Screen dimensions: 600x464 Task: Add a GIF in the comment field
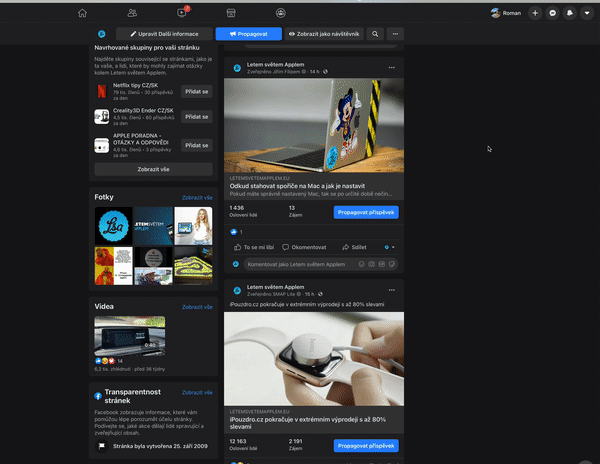point(382,264)
